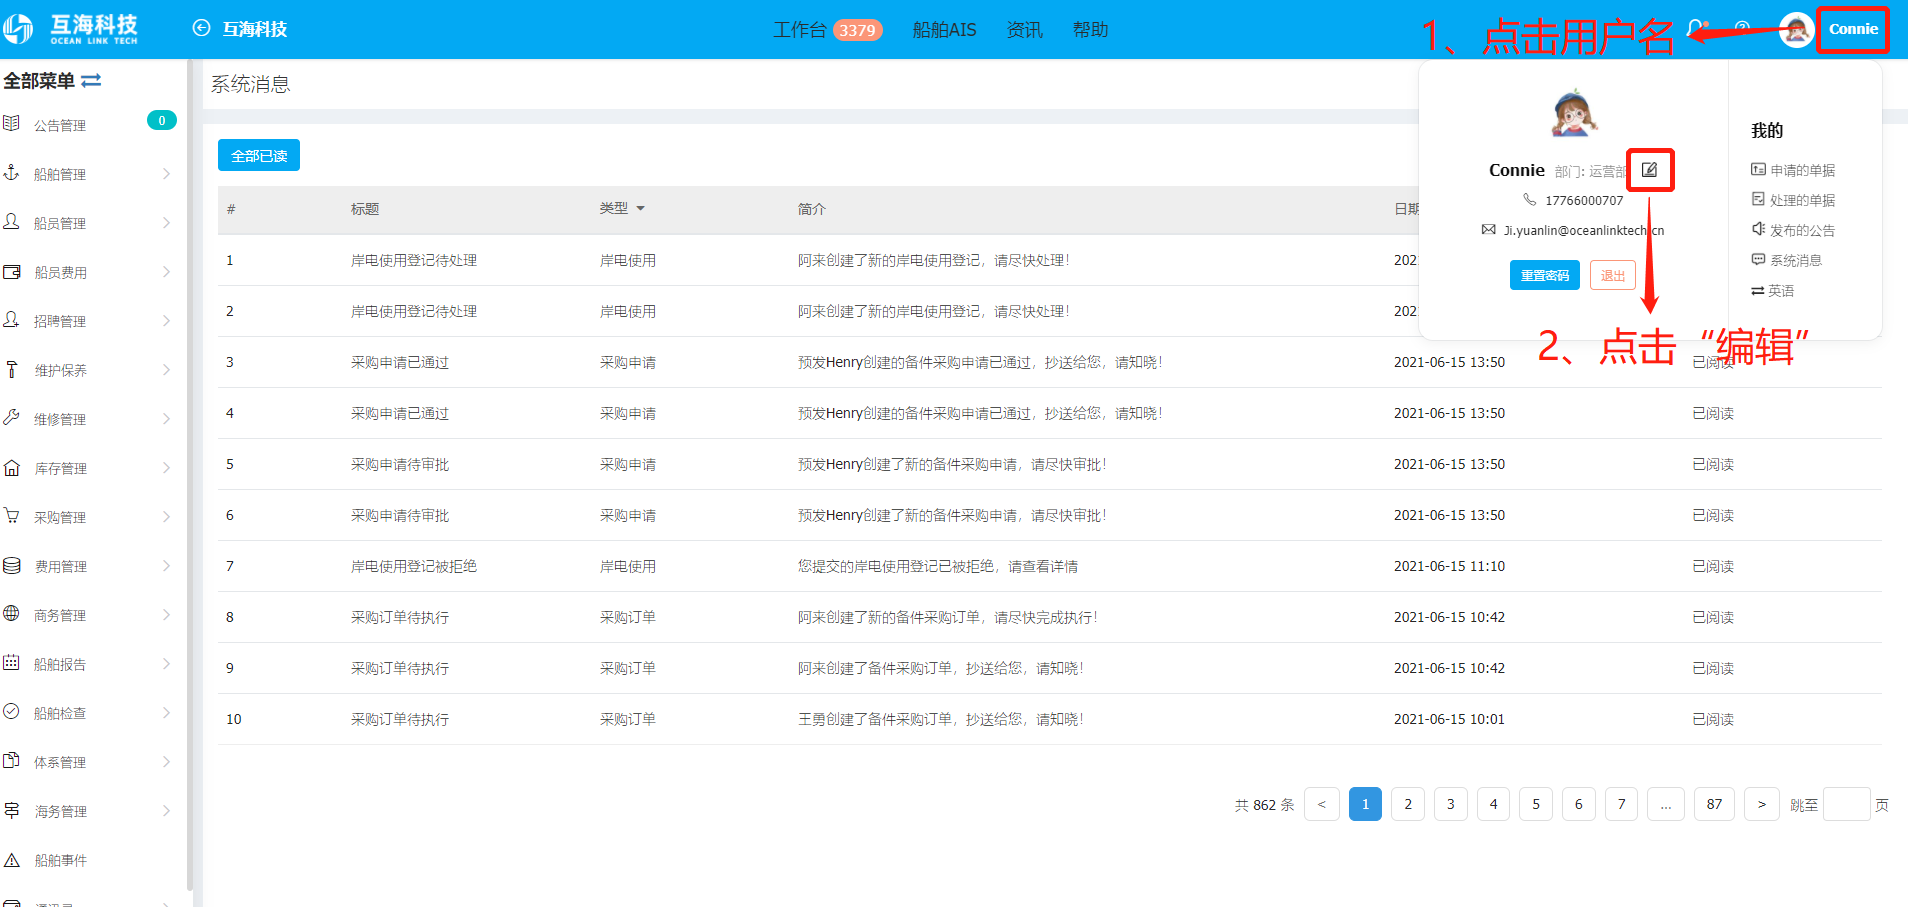
Task: Click the 2021-06-15 11:10 date cell
Action: tap(1449, 566)
